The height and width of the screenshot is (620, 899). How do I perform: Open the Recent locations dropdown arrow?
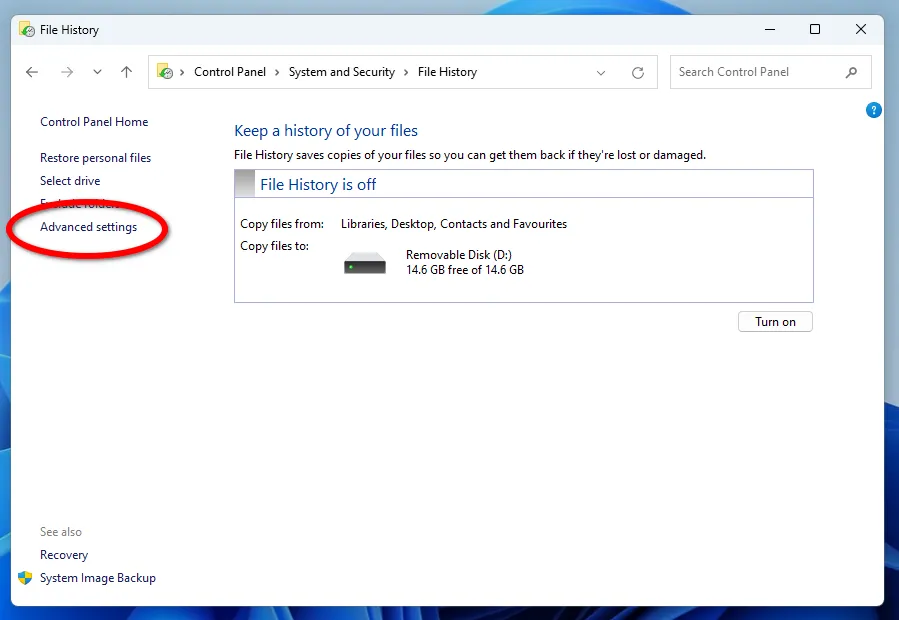coord(97,72)
